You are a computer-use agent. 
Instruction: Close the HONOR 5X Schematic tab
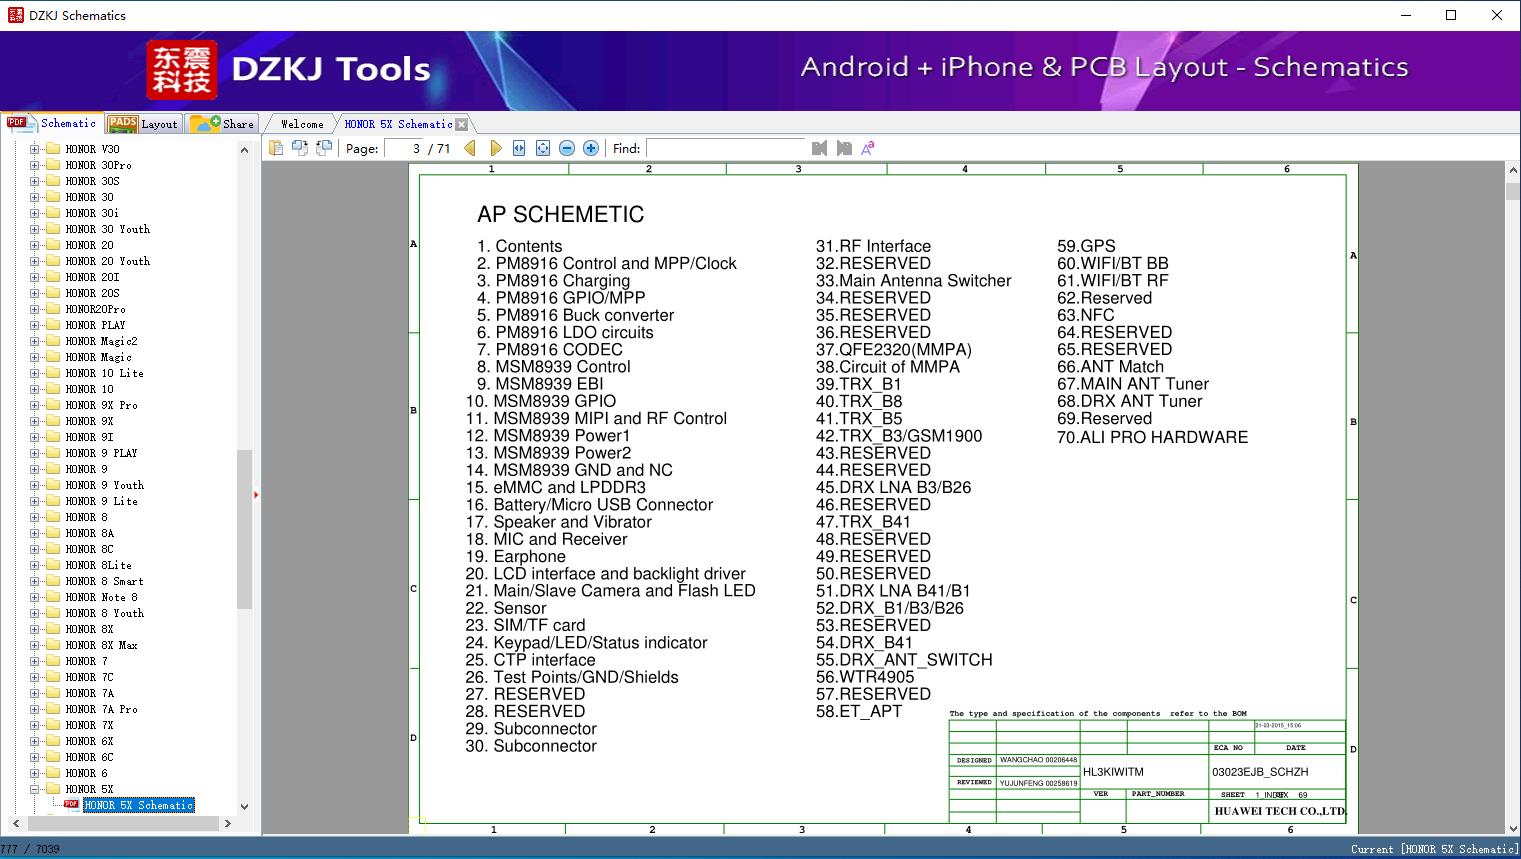click(461, 124)
